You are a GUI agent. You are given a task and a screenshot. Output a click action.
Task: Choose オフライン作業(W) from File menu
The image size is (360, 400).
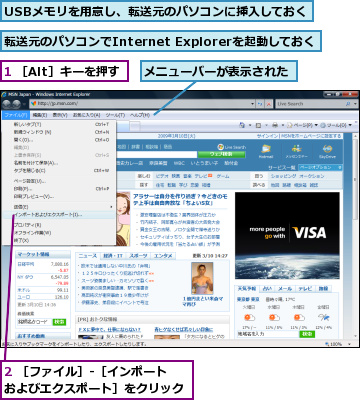click(59, 233)
